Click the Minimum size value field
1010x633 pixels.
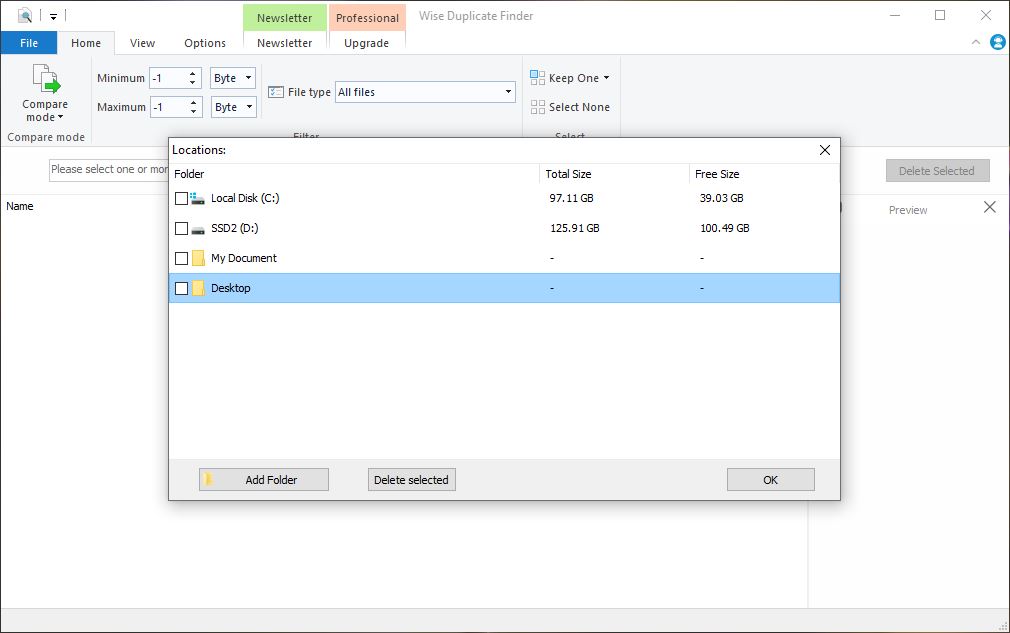(x=169, y=78)
